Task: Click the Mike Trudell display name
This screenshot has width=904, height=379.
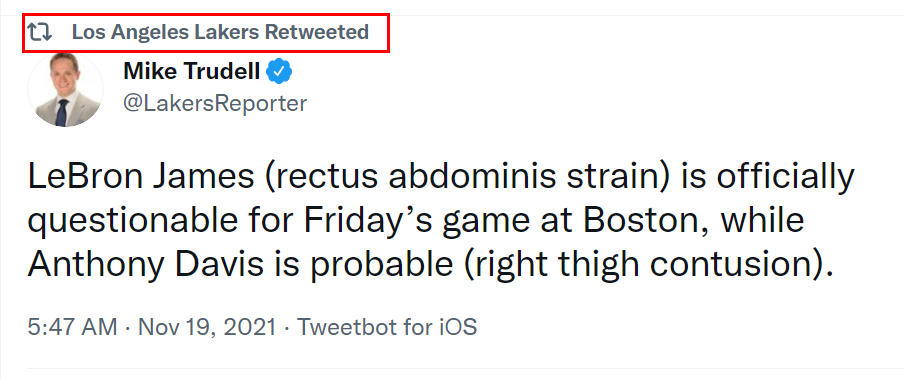Action: point(191,72)
